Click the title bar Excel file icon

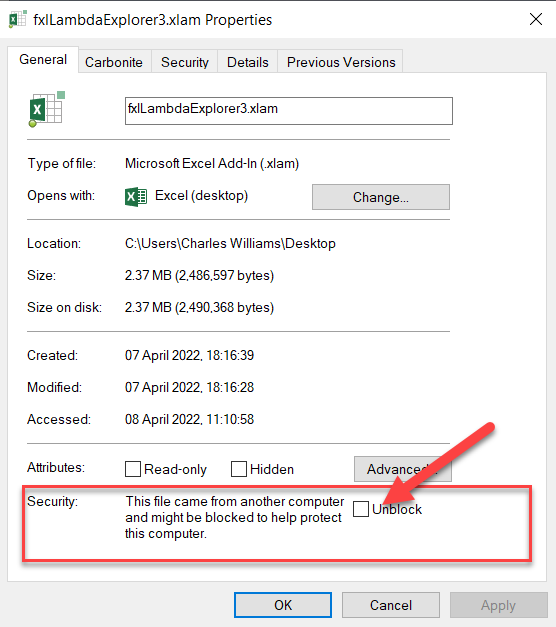[x=18, y=19]
